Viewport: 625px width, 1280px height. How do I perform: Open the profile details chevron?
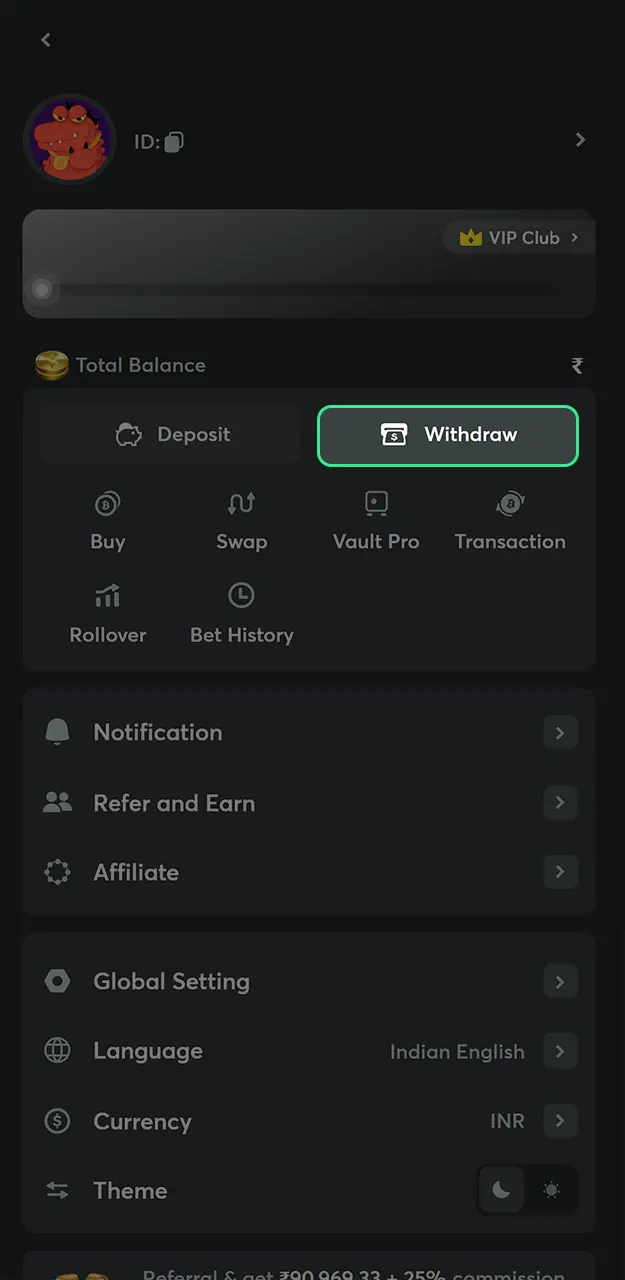pyautogui.click(x=580, y=140)
